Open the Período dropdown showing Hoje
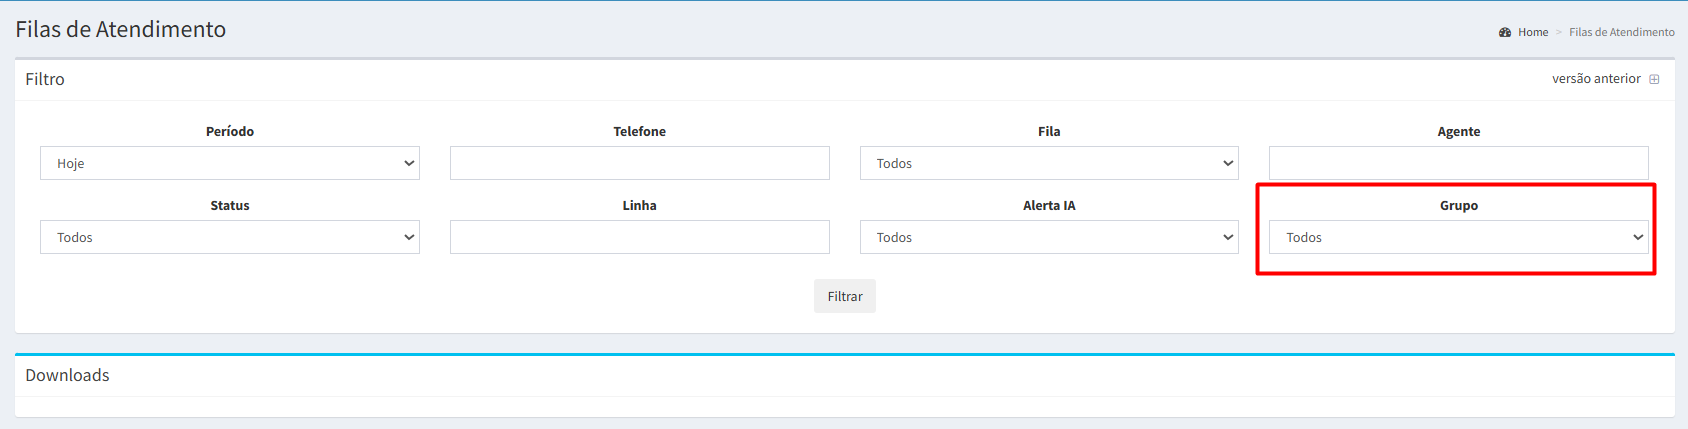Viewport: 1688px width, 429px height. click(x=229, y=163)
